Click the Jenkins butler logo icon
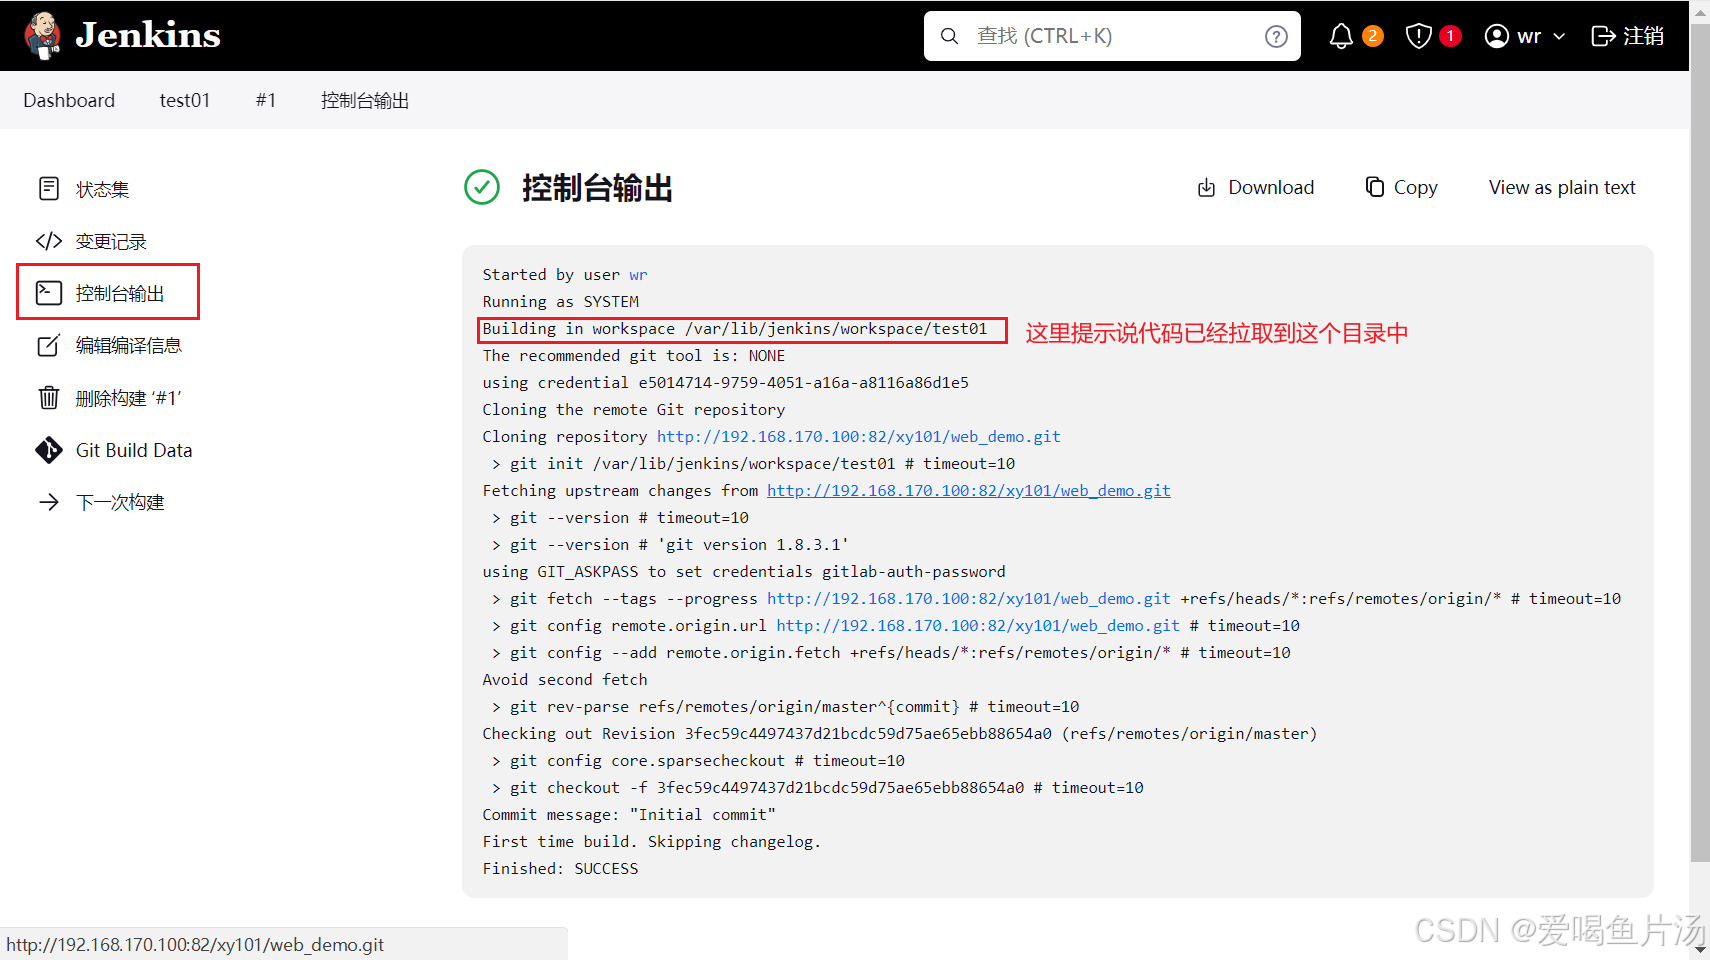The width and height of the screenshot is (1710, 960). 42,36
